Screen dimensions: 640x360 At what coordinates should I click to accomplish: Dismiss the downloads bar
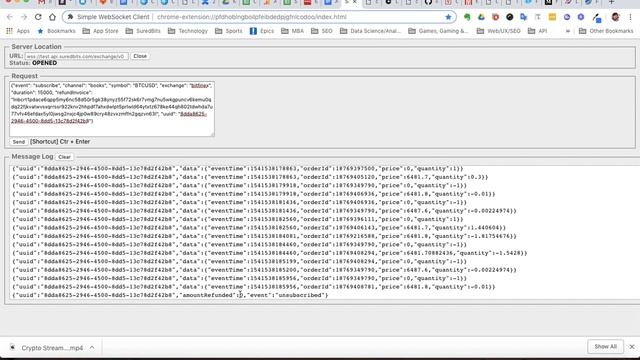click(x=632, y=347)
